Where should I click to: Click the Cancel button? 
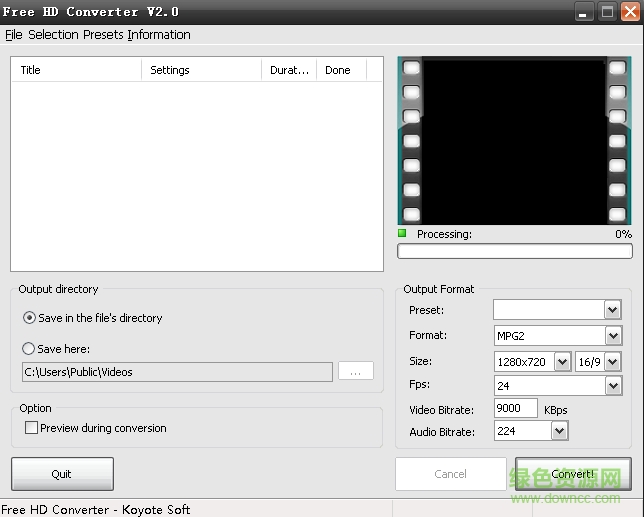tap(451, 474)
